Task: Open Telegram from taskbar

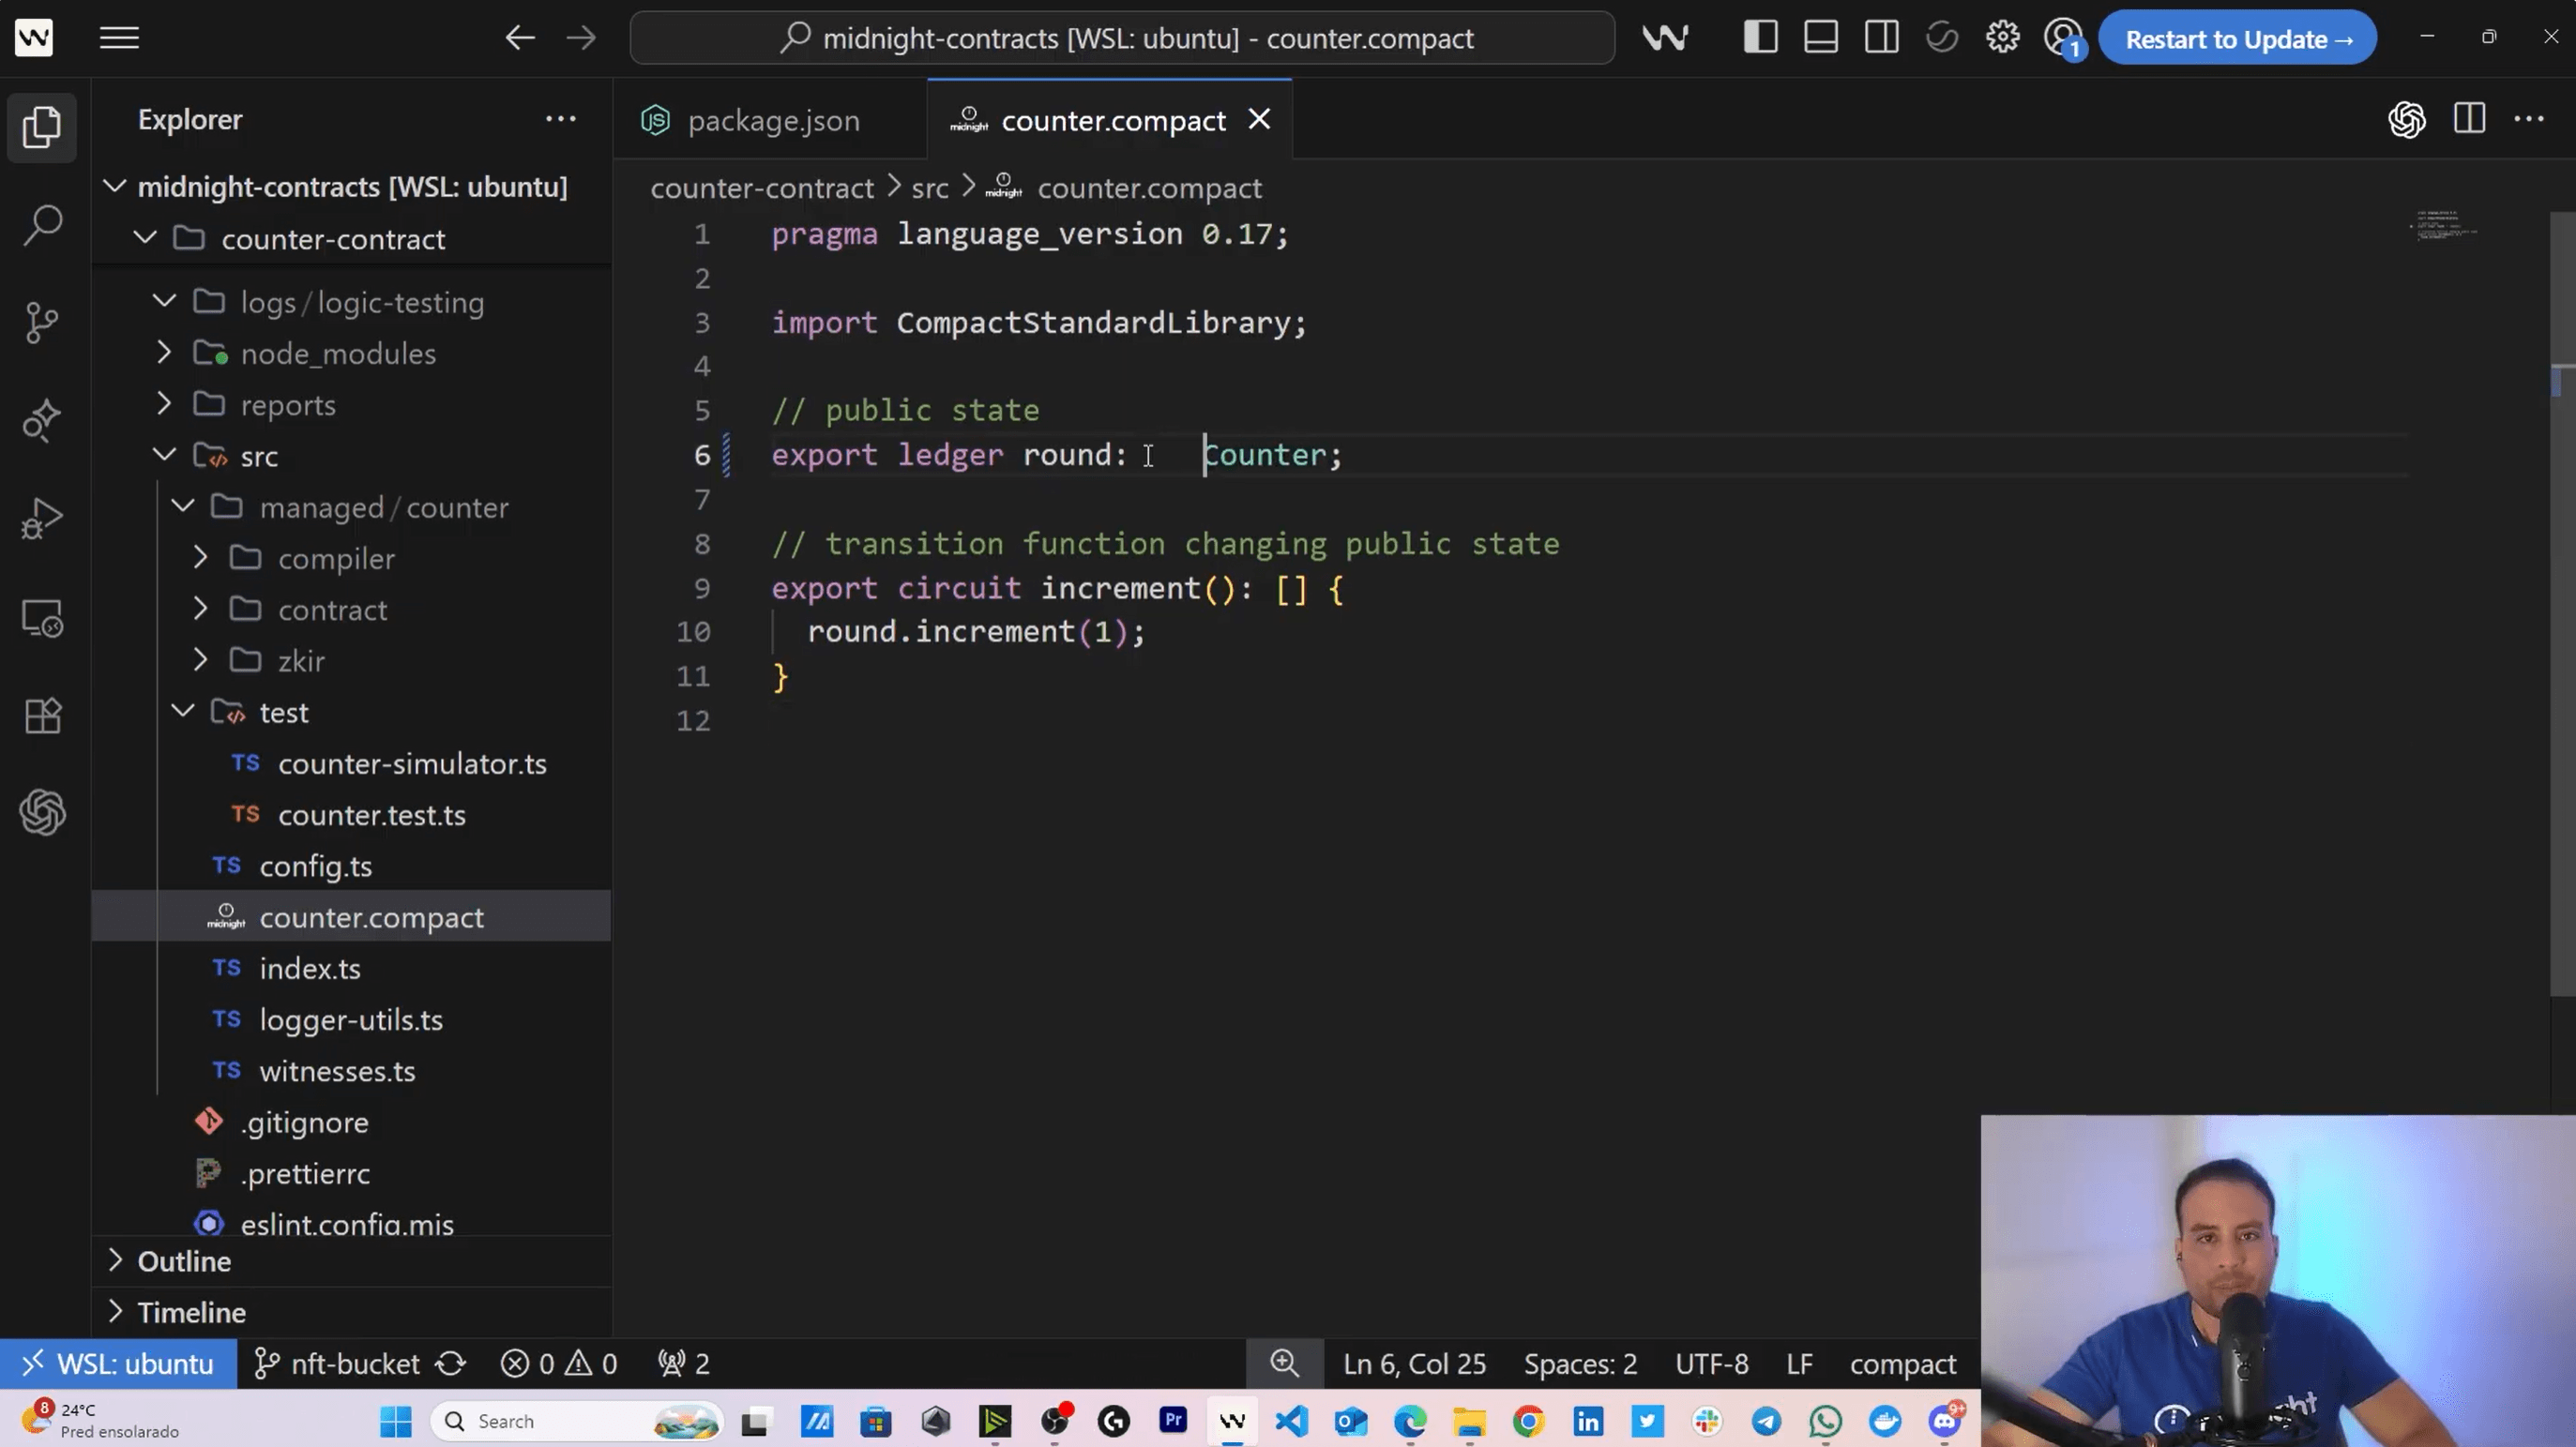Action: (x=1766, y=1421)
